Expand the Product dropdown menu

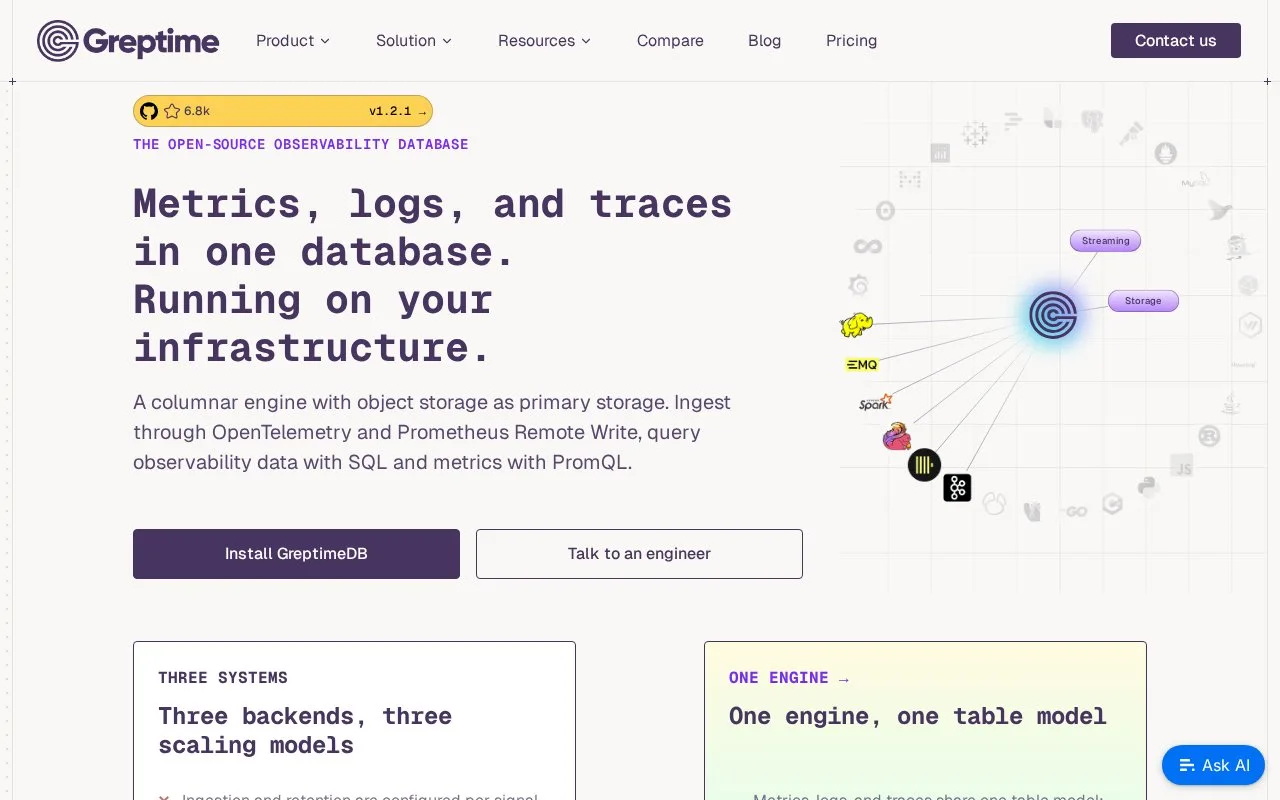click(x=293, y=41)
